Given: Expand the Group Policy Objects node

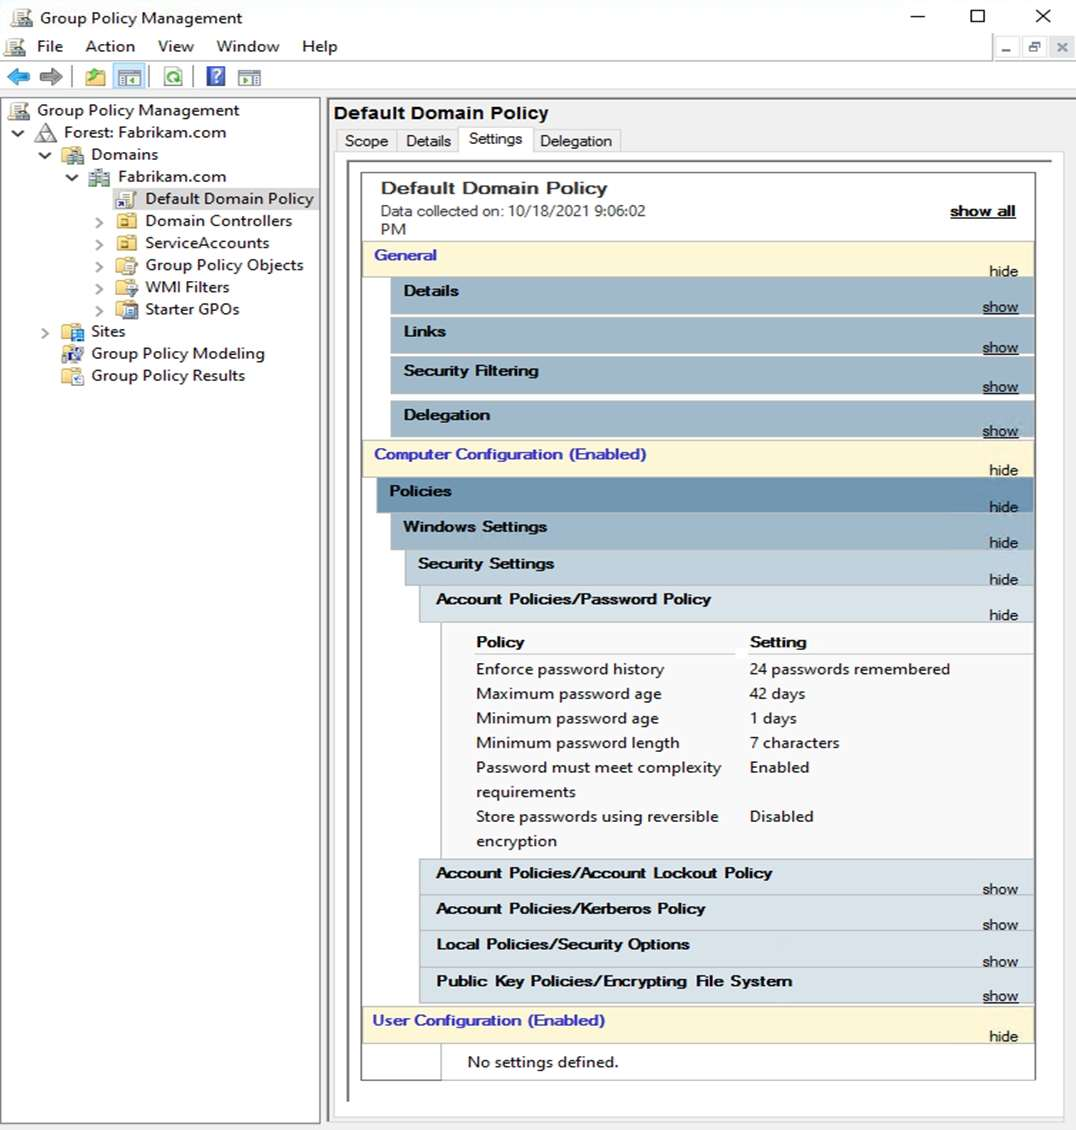Looking at the screenshot, I should [99, 266].
